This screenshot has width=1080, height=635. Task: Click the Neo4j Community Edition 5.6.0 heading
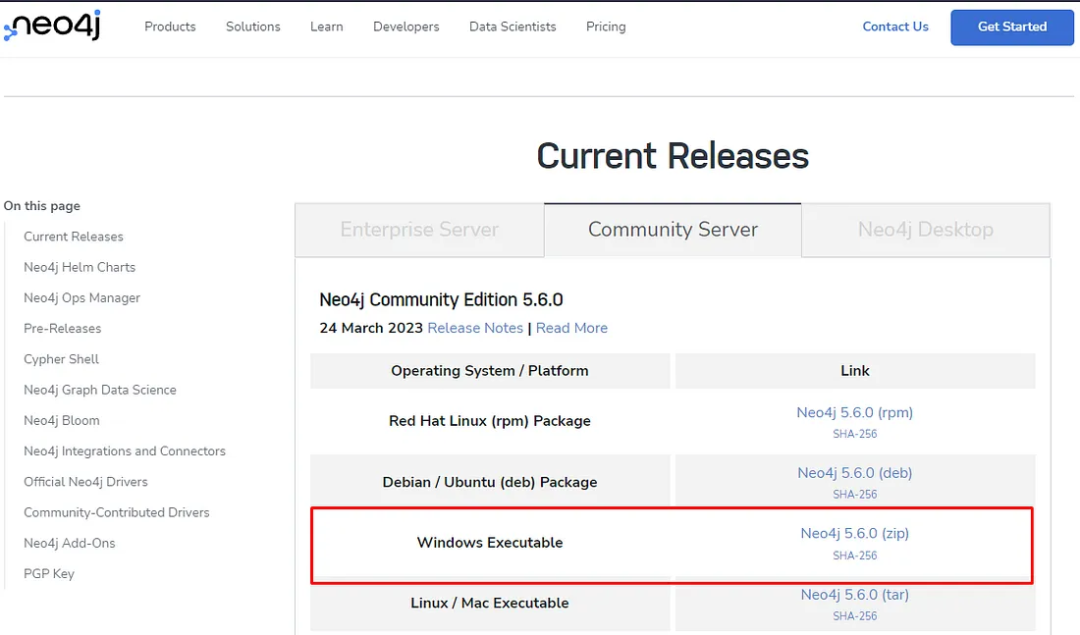441,300
